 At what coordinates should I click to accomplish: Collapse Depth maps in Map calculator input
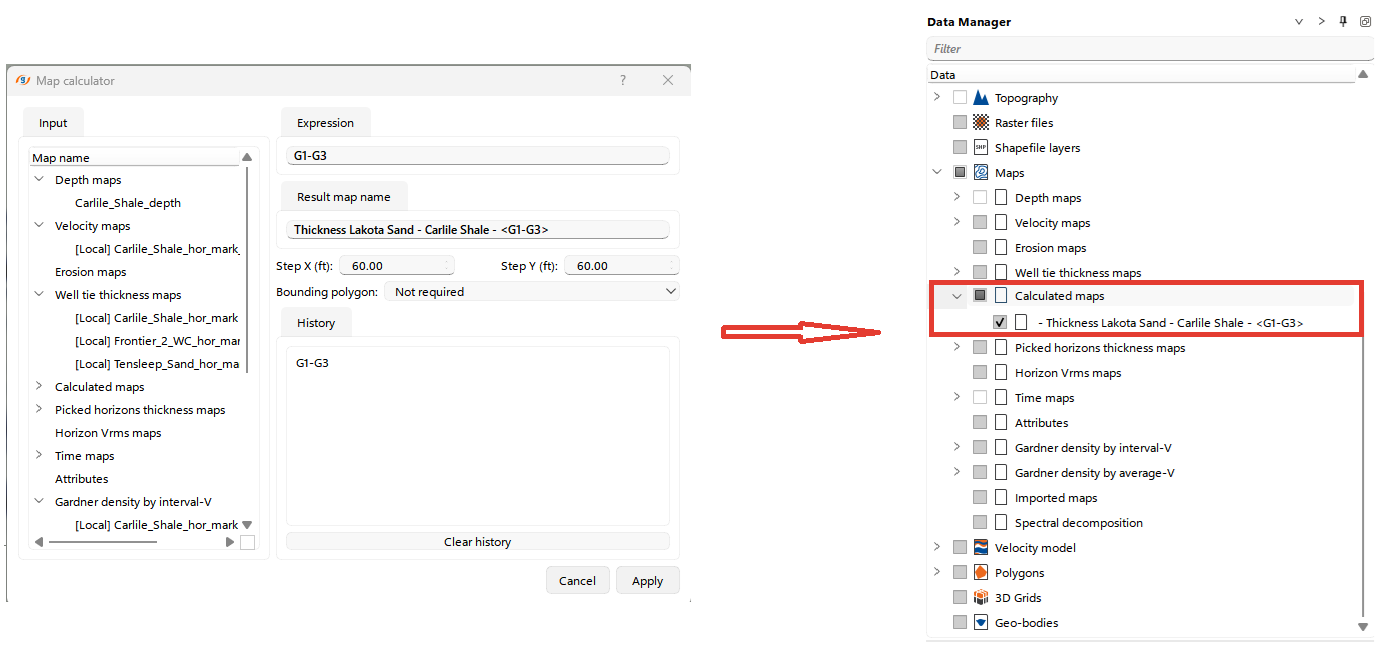coord(39,180)
